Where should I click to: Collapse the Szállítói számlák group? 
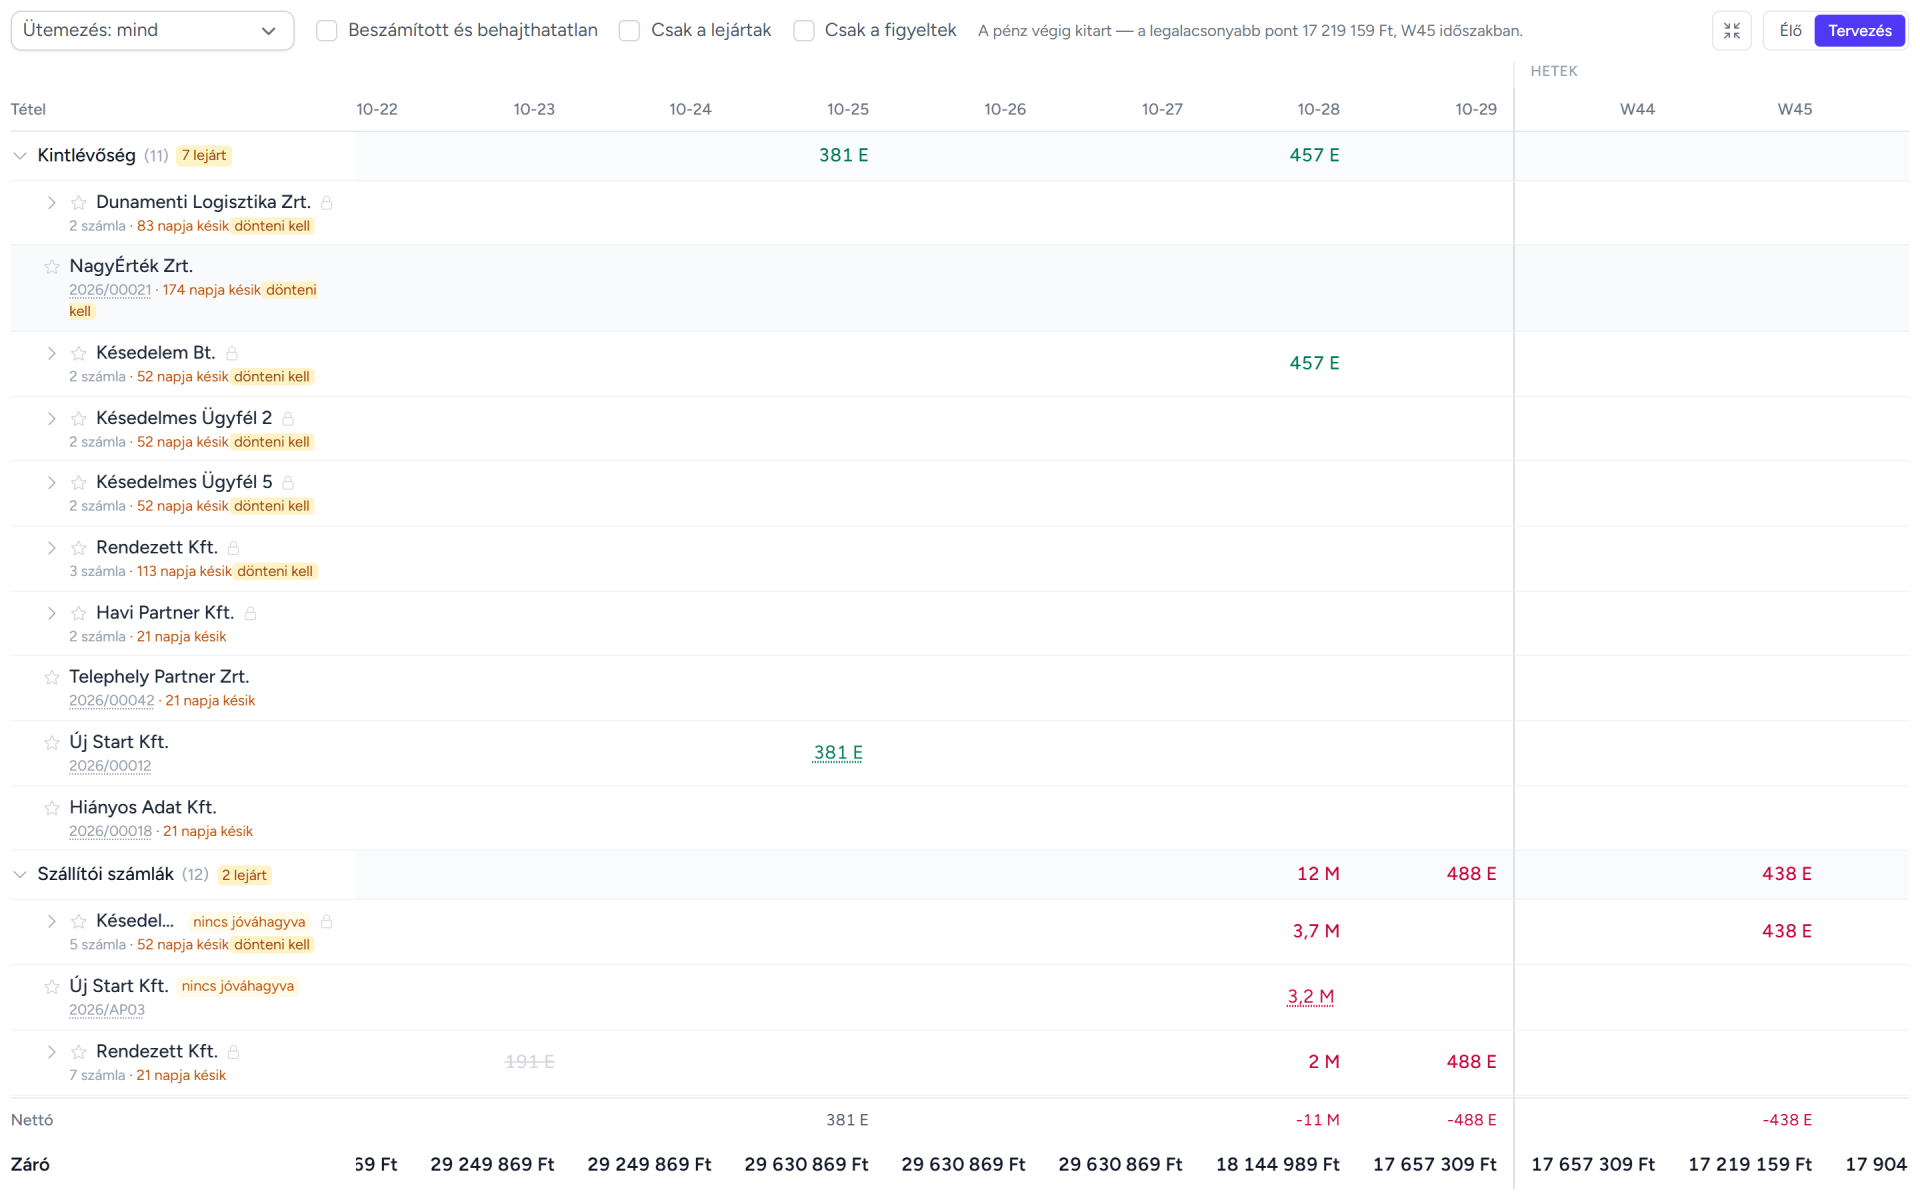[x=20, y=875]
